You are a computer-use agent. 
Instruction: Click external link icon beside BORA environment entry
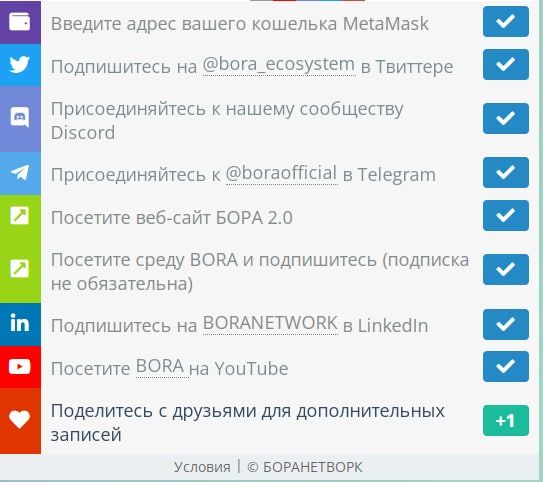[20, 269]
